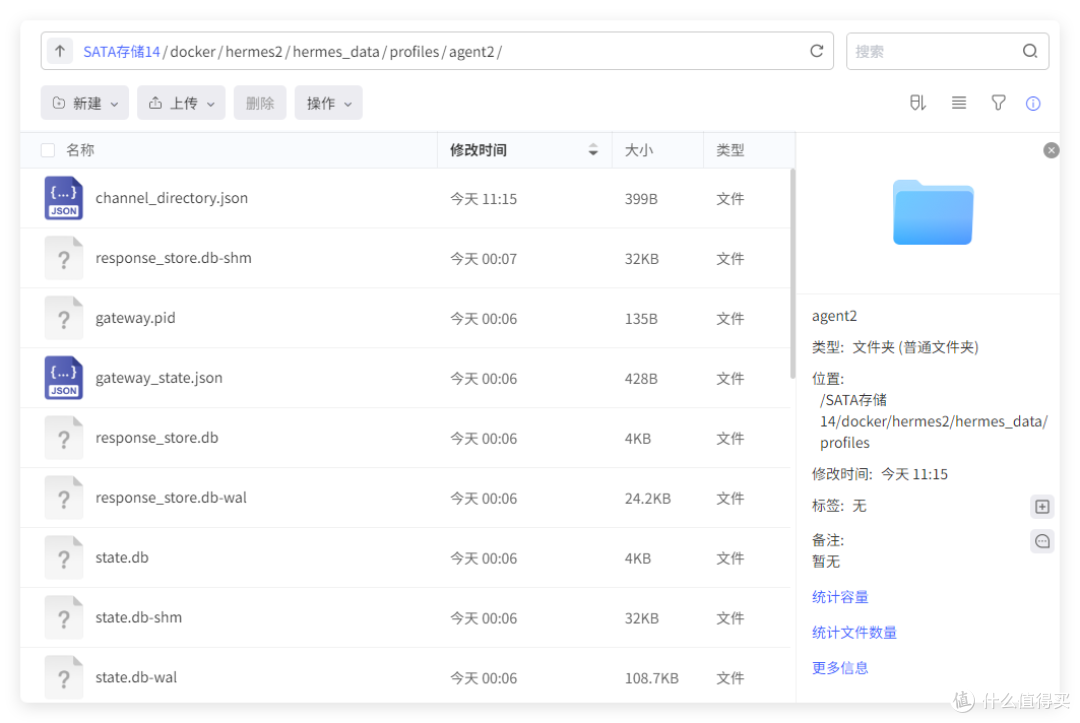Add a tag with the plus icon
The image size is (1080, 723).
pyautogui.click(x=1042, y=507)
